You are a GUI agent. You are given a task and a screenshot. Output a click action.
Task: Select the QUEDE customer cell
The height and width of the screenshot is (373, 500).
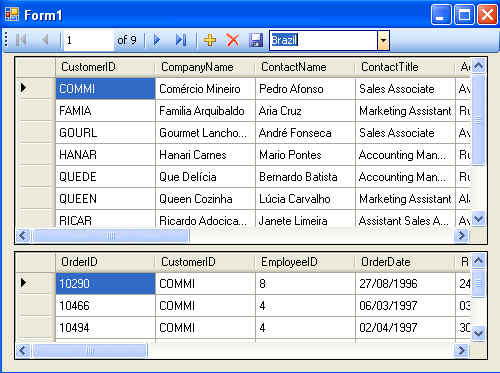[x=105, y=177]
